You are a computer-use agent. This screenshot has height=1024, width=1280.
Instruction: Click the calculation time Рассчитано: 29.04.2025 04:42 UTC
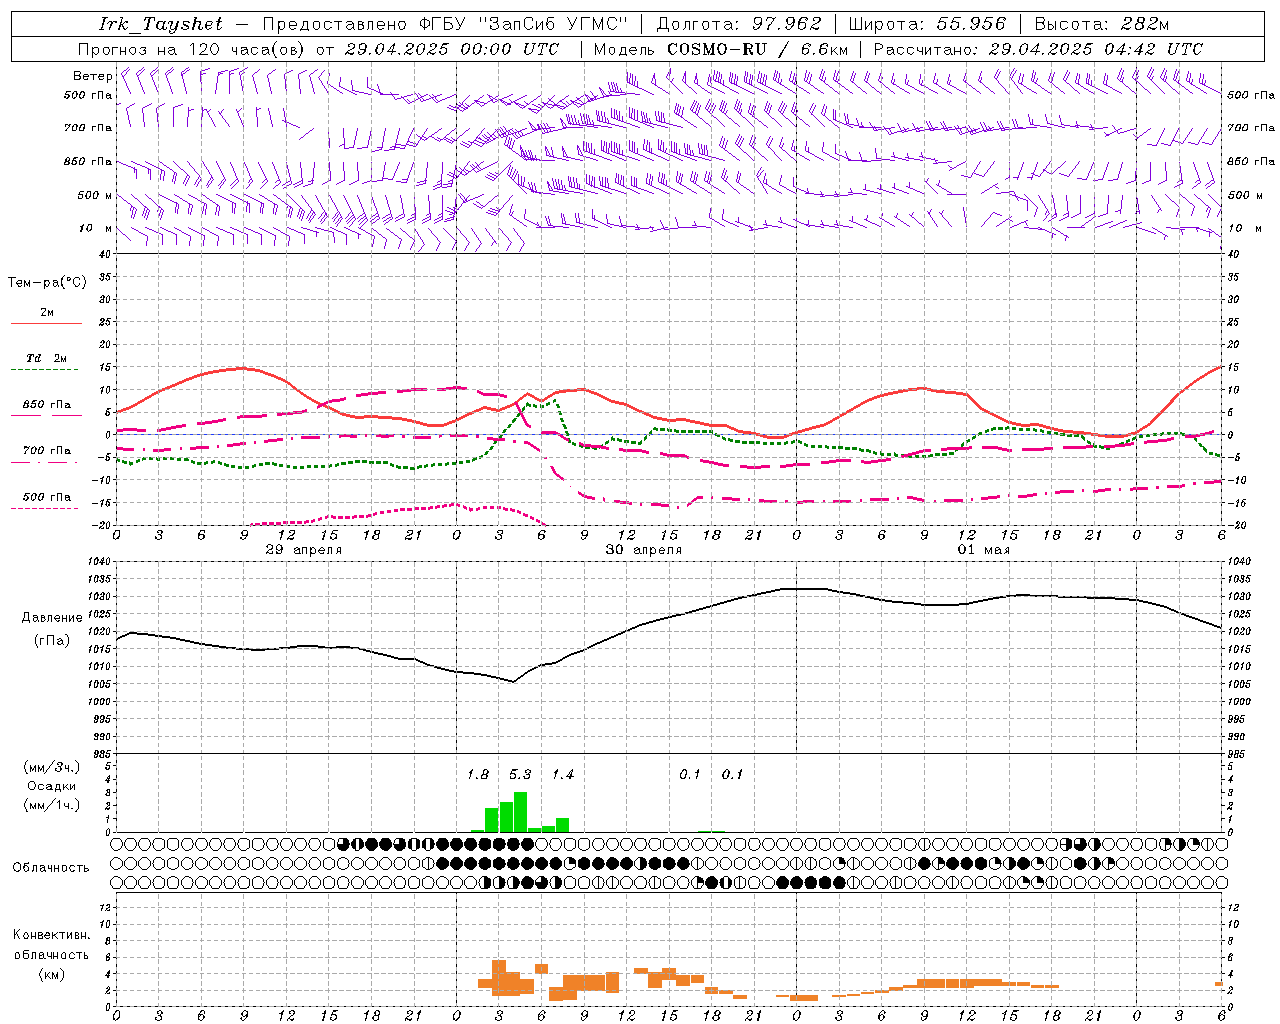click(1038, 49)
